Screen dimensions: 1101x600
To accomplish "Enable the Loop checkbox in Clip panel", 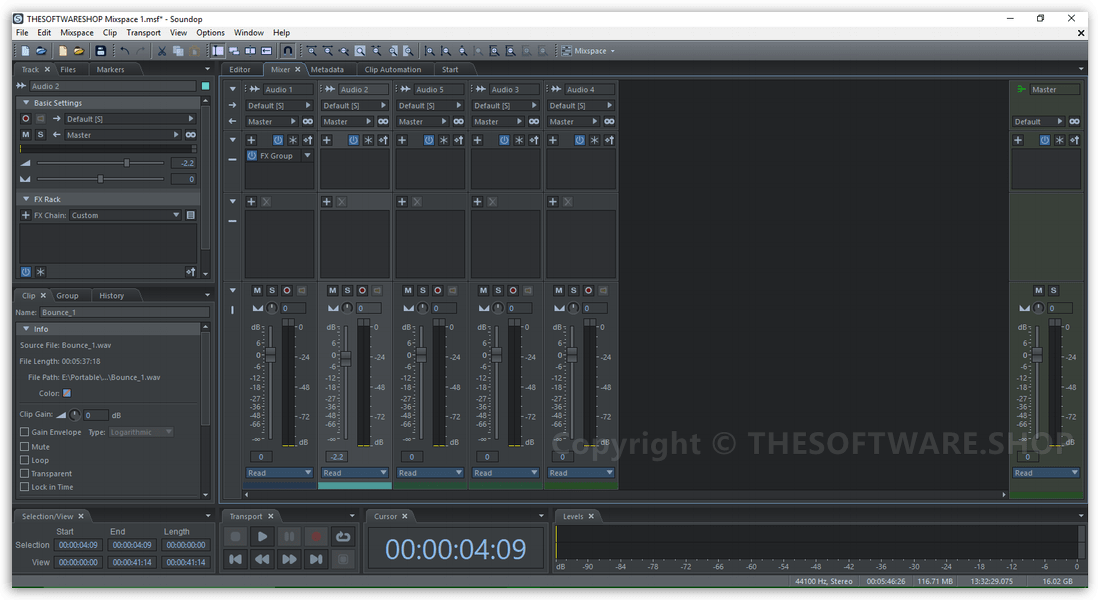I will (25, 460).
